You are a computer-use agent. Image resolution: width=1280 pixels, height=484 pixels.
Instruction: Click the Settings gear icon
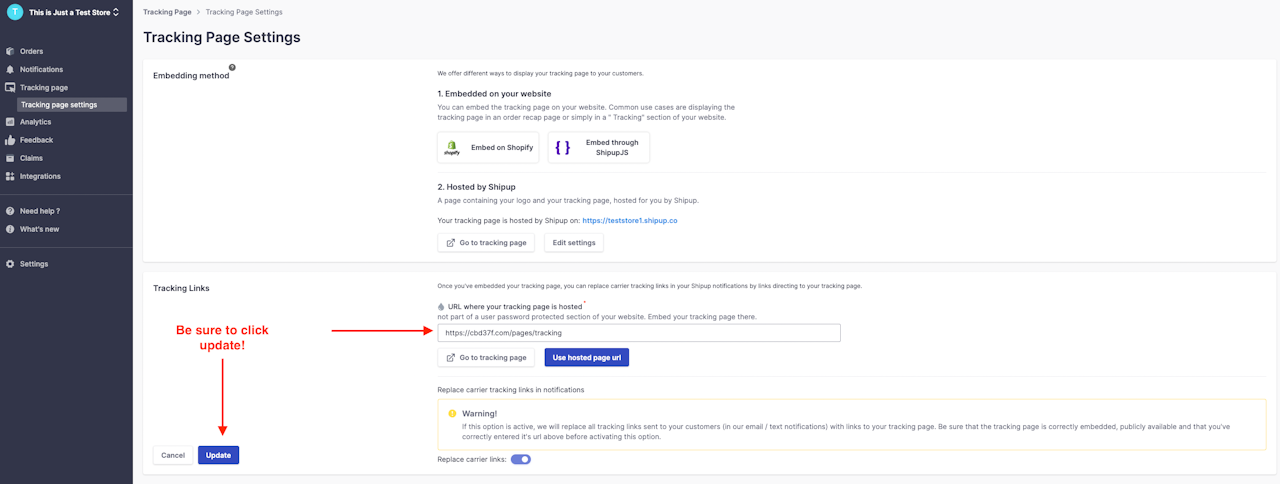coord(10,264)
